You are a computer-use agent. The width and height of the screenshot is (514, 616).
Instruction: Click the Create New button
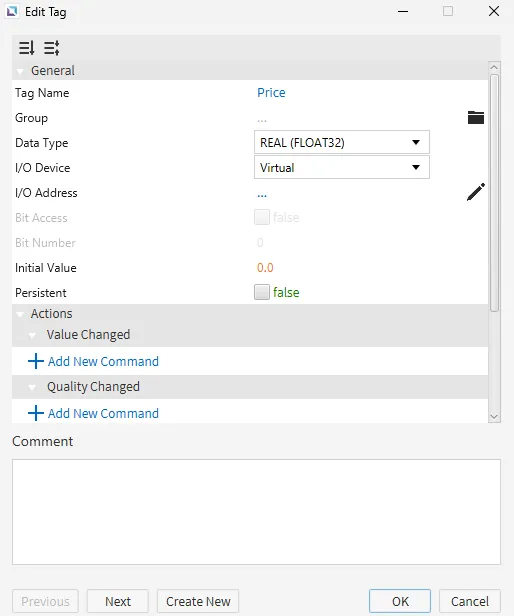coord(198,601)
